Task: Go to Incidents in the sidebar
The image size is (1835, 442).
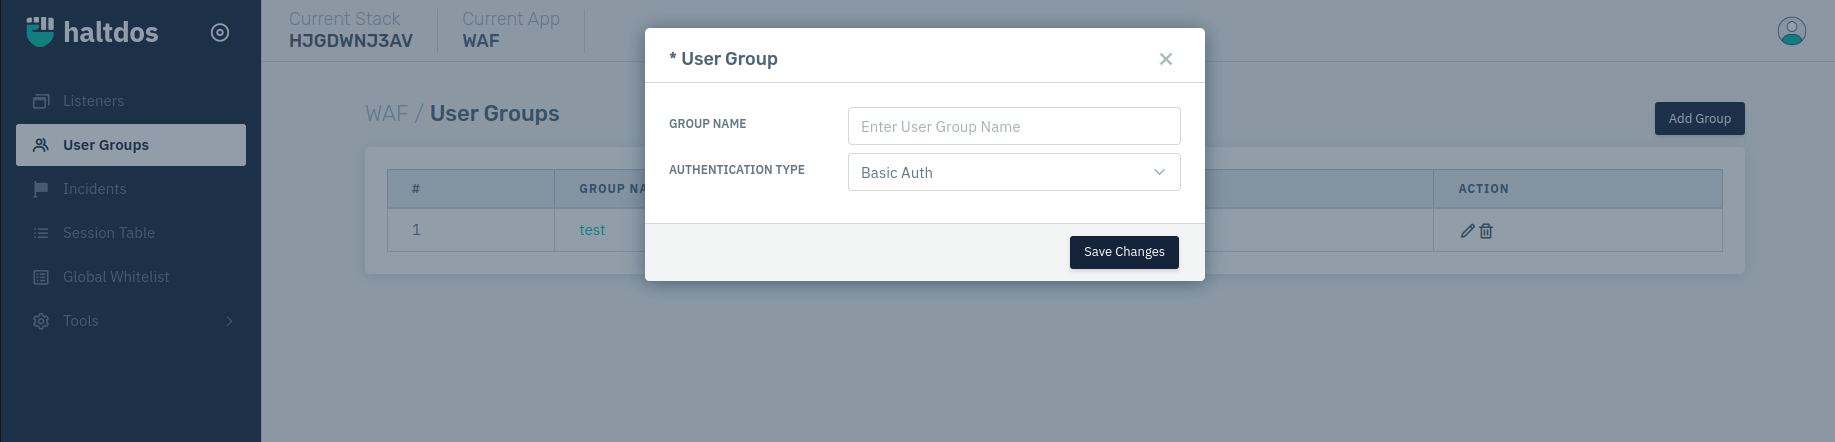Action: pyautogui.click(x=131, y=189)
